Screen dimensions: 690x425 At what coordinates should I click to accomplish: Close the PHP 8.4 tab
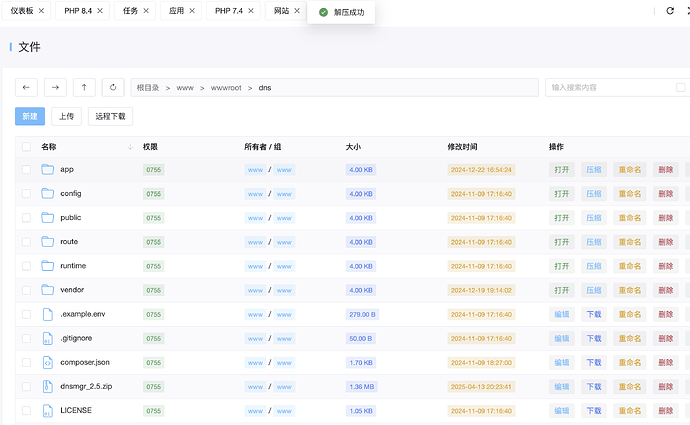pos(99,11)
